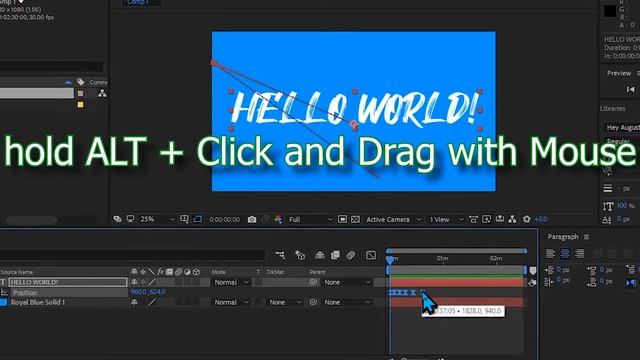Viewport: 640px width, 360px height.
Task: Click the Draft 3D icon in timeline
Action: coord(300,255)
